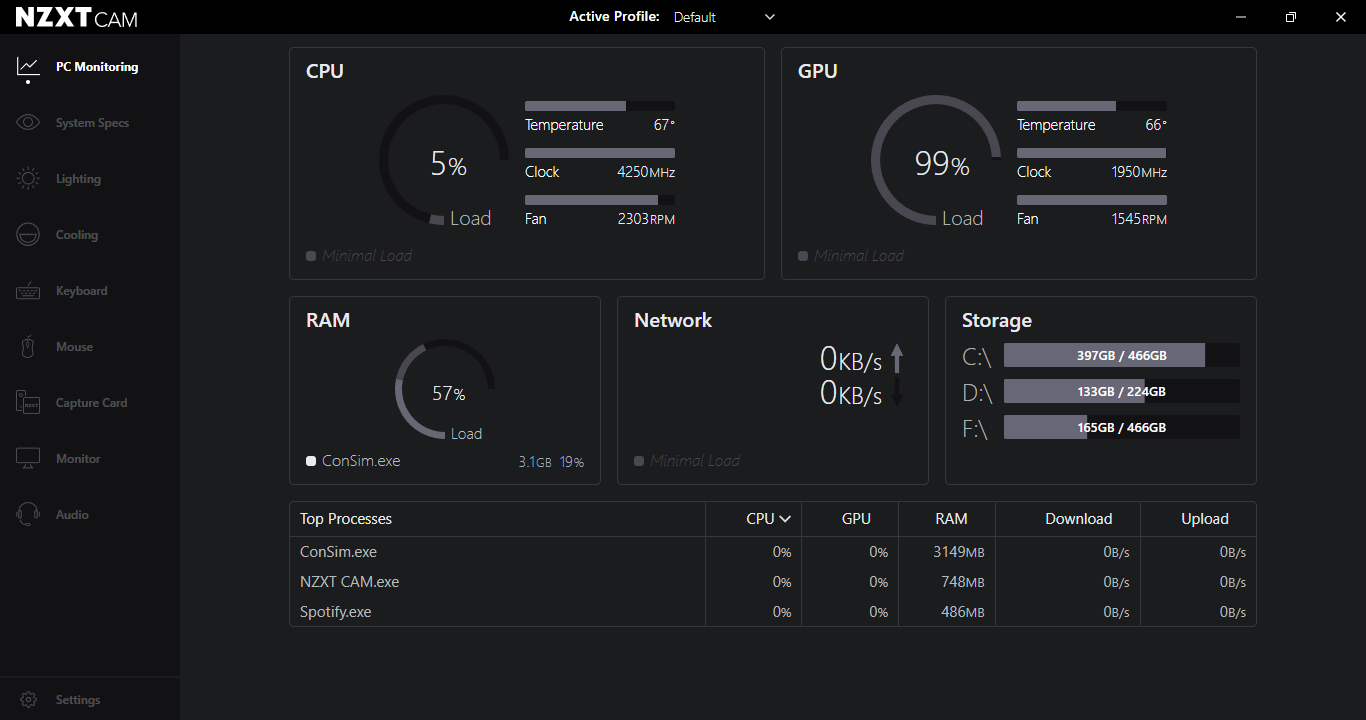The width and height of the screenshot is (1366, 720).
Task: Open the Audio headset icon
Action: point(28,515)
